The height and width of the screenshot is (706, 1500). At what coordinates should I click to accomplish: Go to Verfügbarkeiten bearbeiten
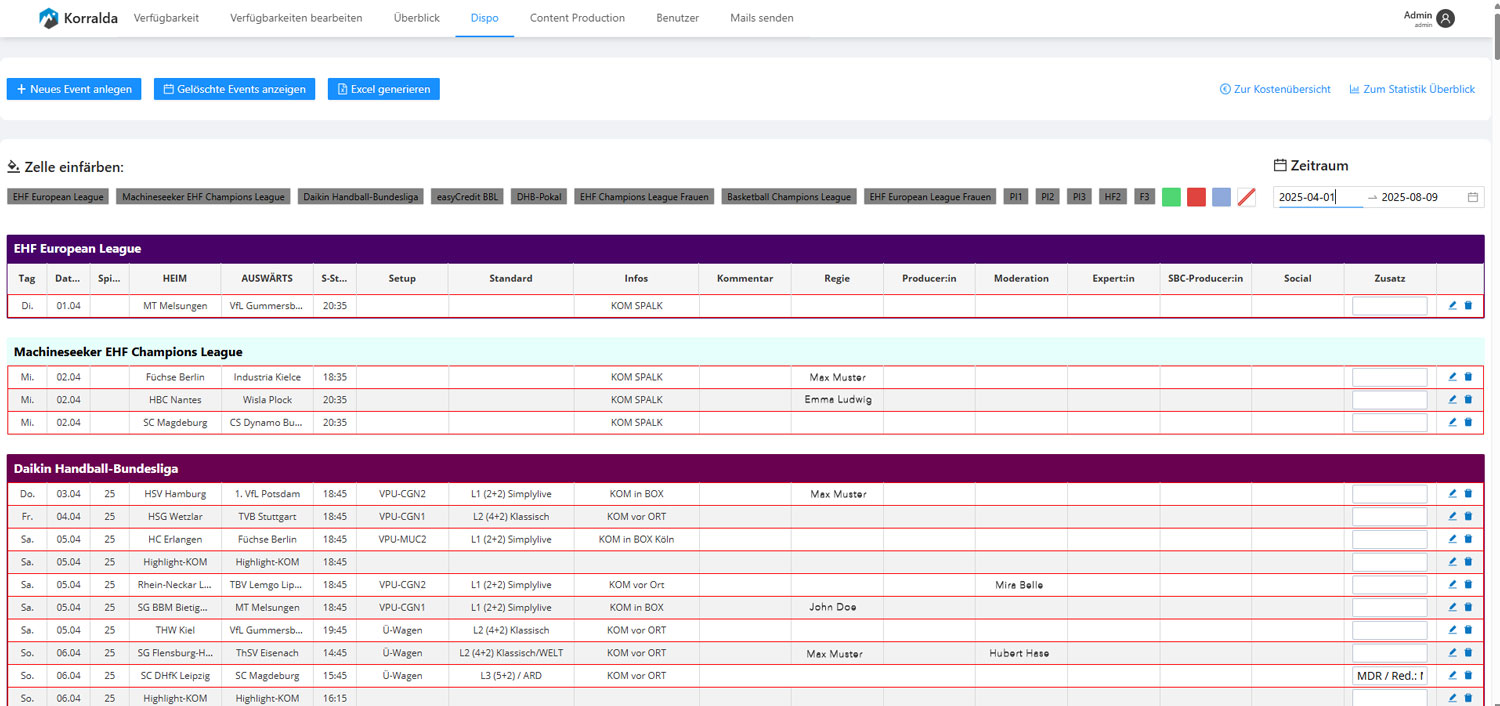pos(296,18)
